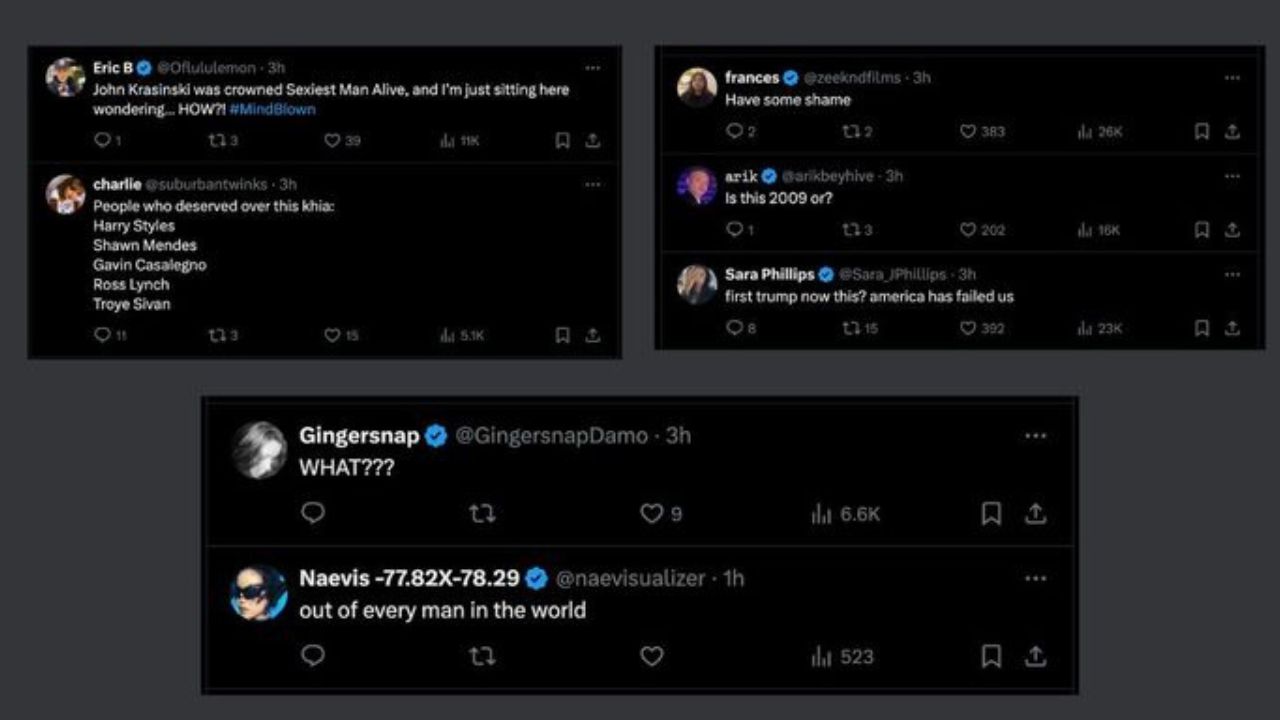Open more options menu on Gingersnap's tweet
Viewport: 1280px width, 720px height.
[1036, 436]
